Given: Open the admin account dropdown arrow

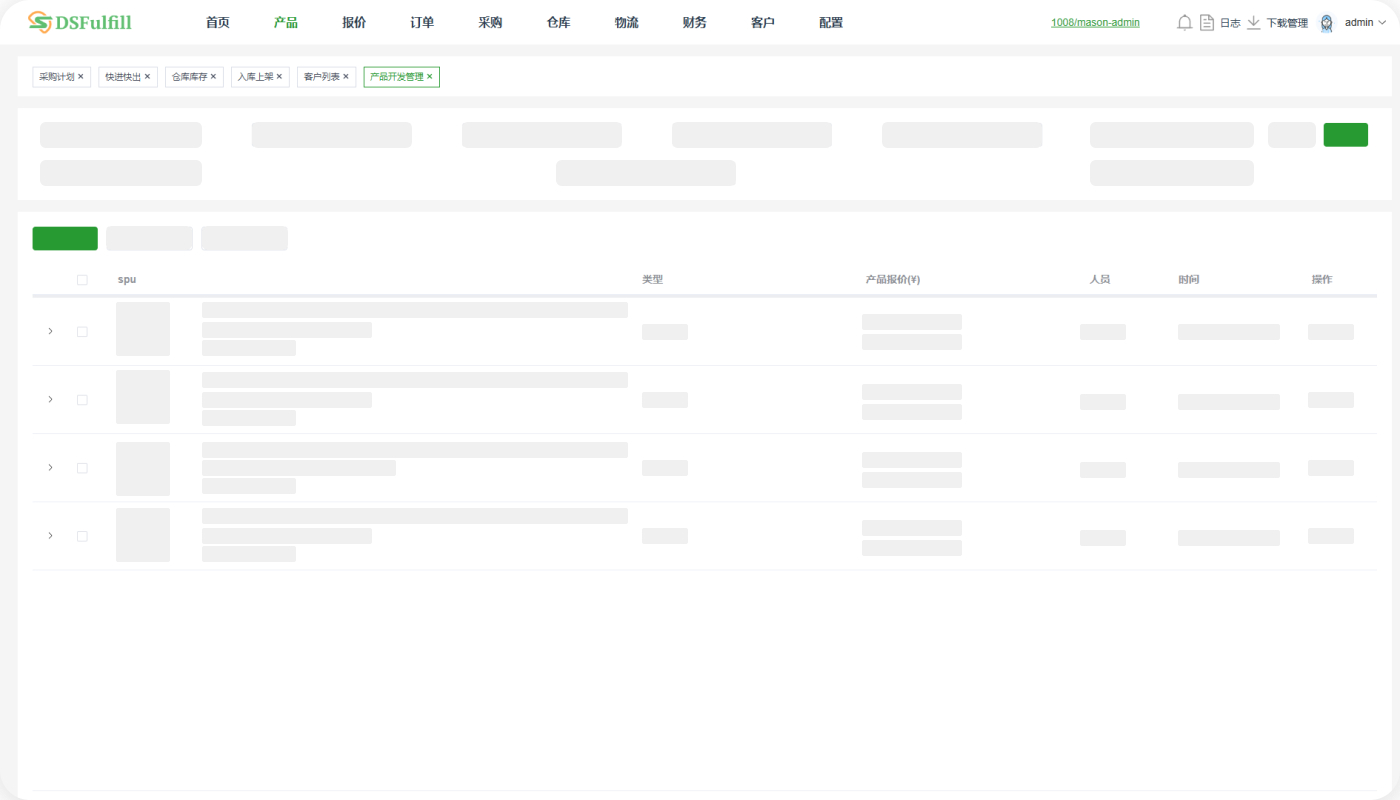Looking at the screenshot, I should coord(1382,22).
